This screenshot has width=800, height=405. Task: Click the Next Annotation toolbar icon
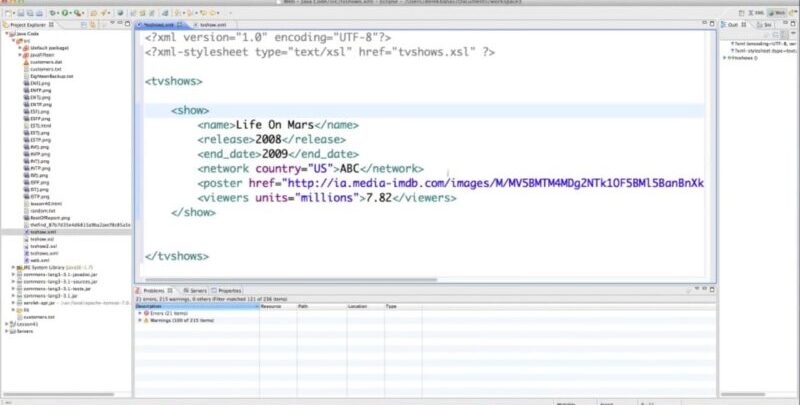point(178,13)
